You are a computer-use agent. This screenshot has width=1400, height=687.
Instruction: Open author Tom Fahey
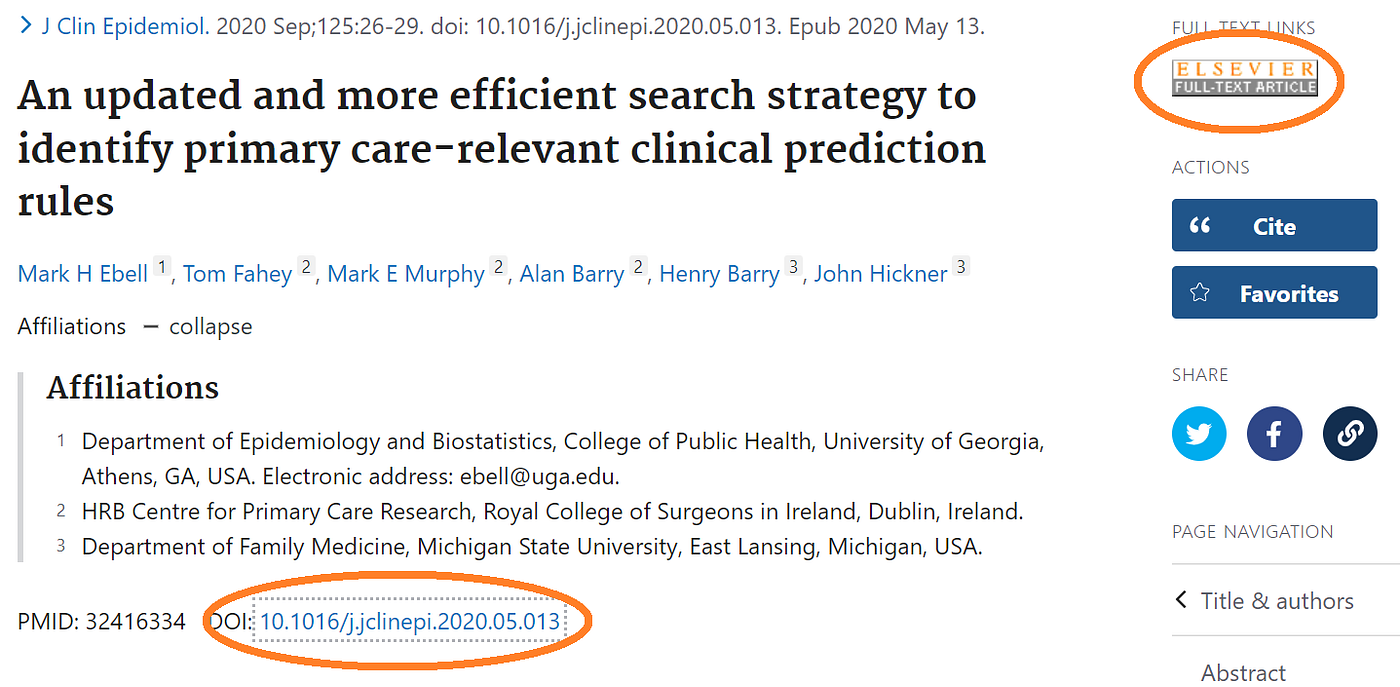[x=237, y=273]
